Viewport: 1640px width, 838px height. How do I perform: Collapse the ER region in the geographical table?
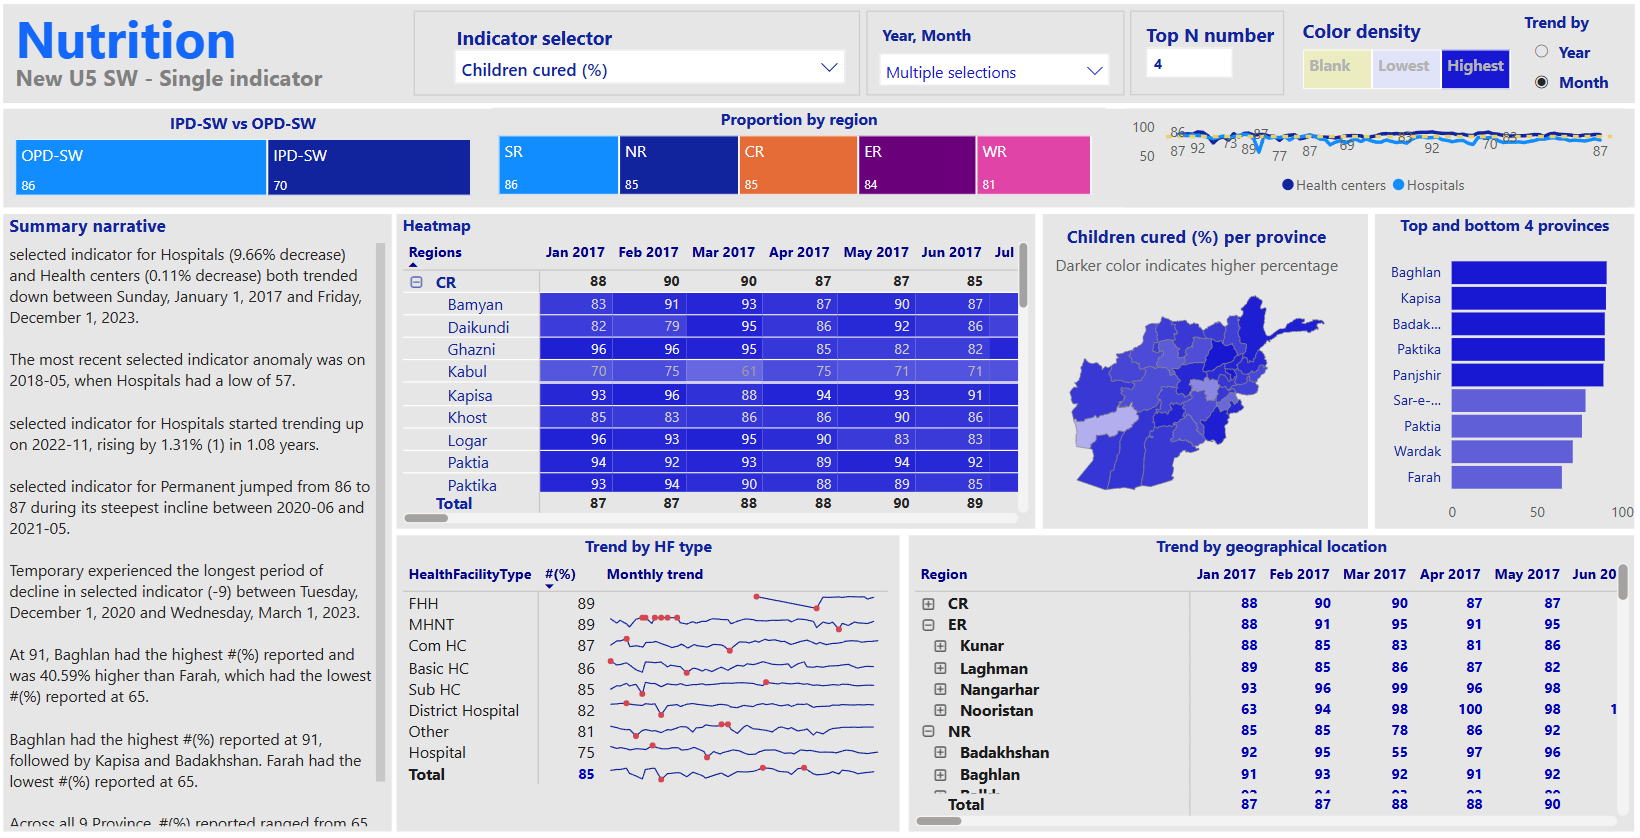928,625
